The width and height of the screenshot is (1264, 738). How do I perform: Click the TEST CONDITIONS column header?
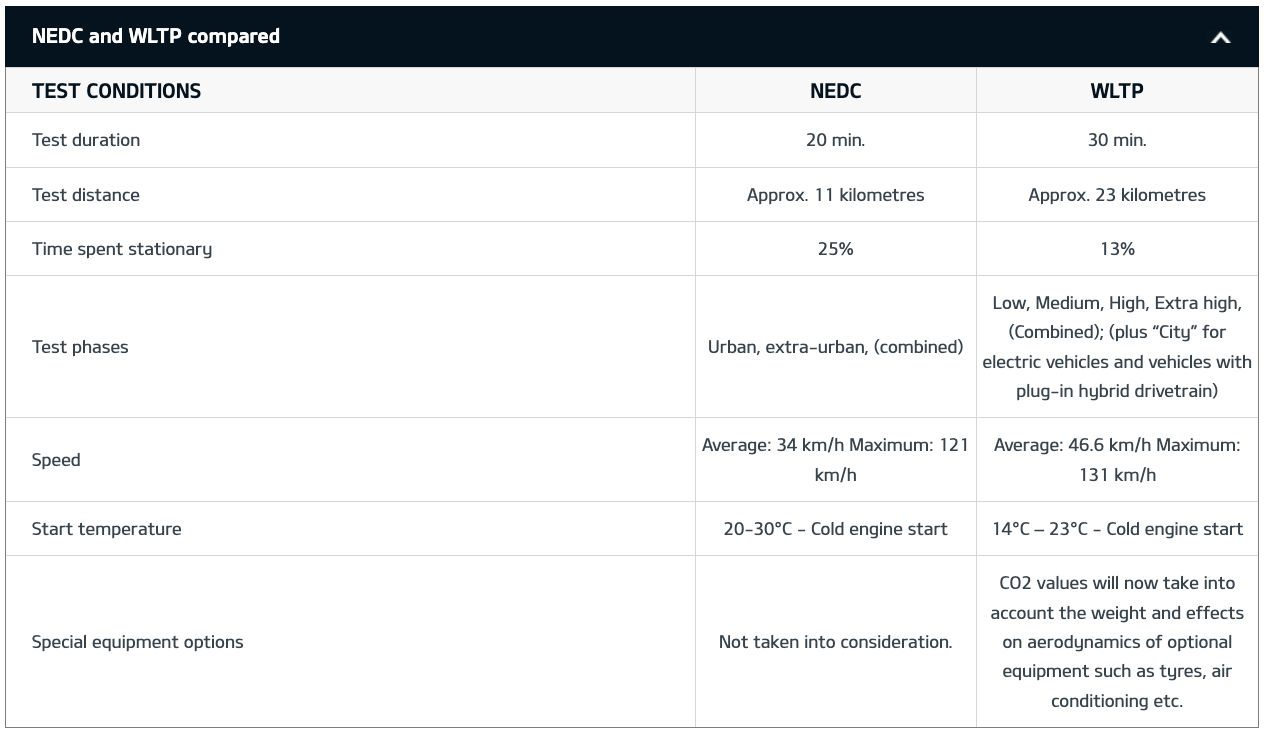pyautogui.click(x=116, y=91)
